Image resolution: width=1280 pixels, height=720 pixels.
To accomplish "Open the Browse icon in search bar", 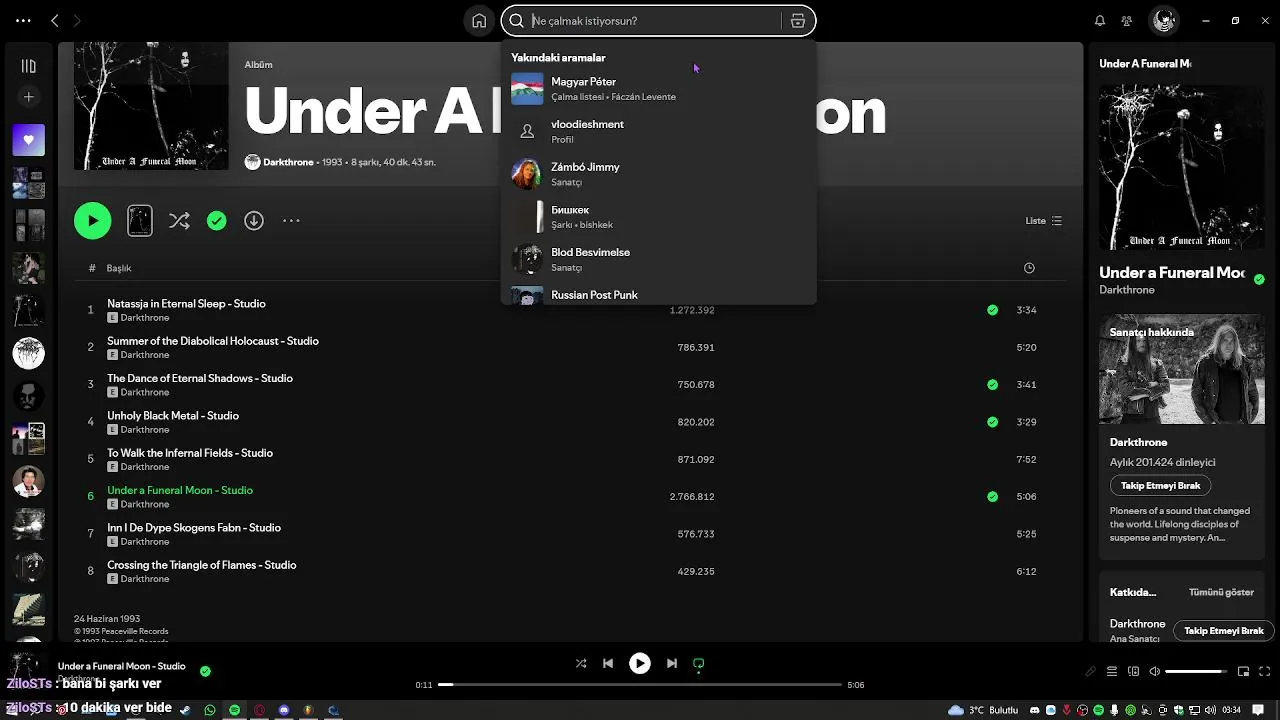I will (798, 21).
